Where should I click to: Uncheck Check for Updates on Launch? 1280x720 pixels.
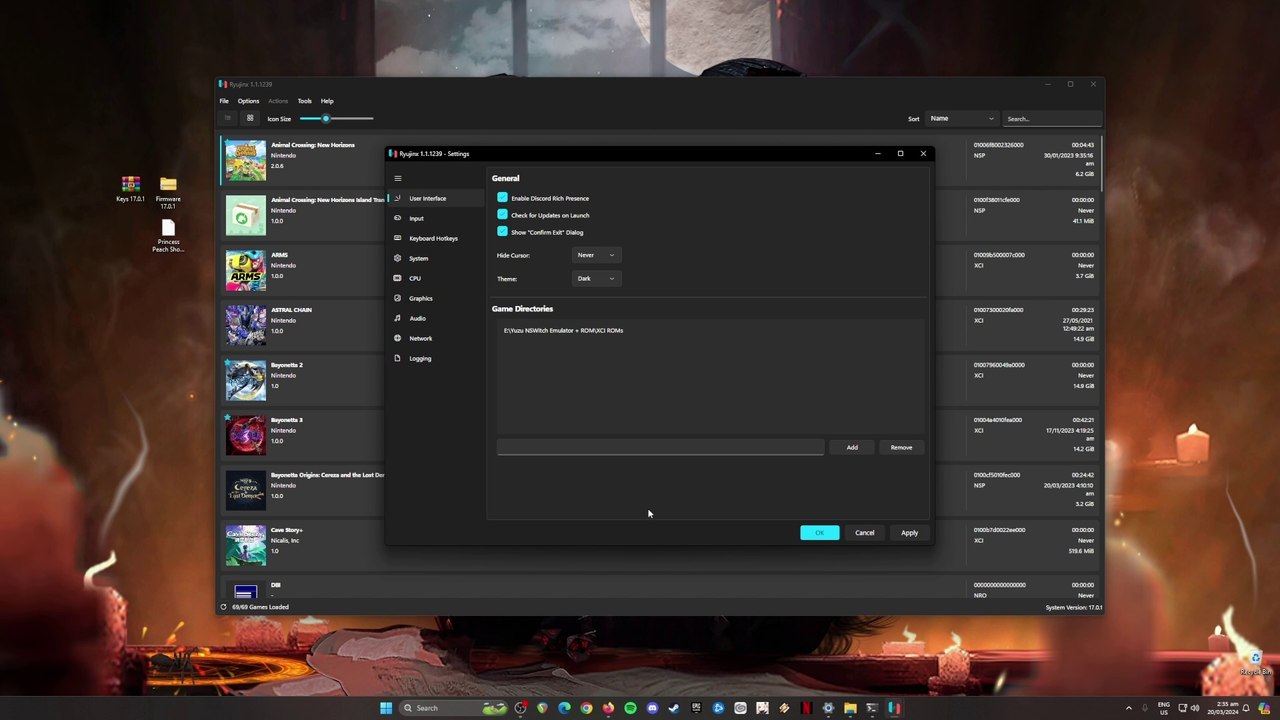click(502, 215)
